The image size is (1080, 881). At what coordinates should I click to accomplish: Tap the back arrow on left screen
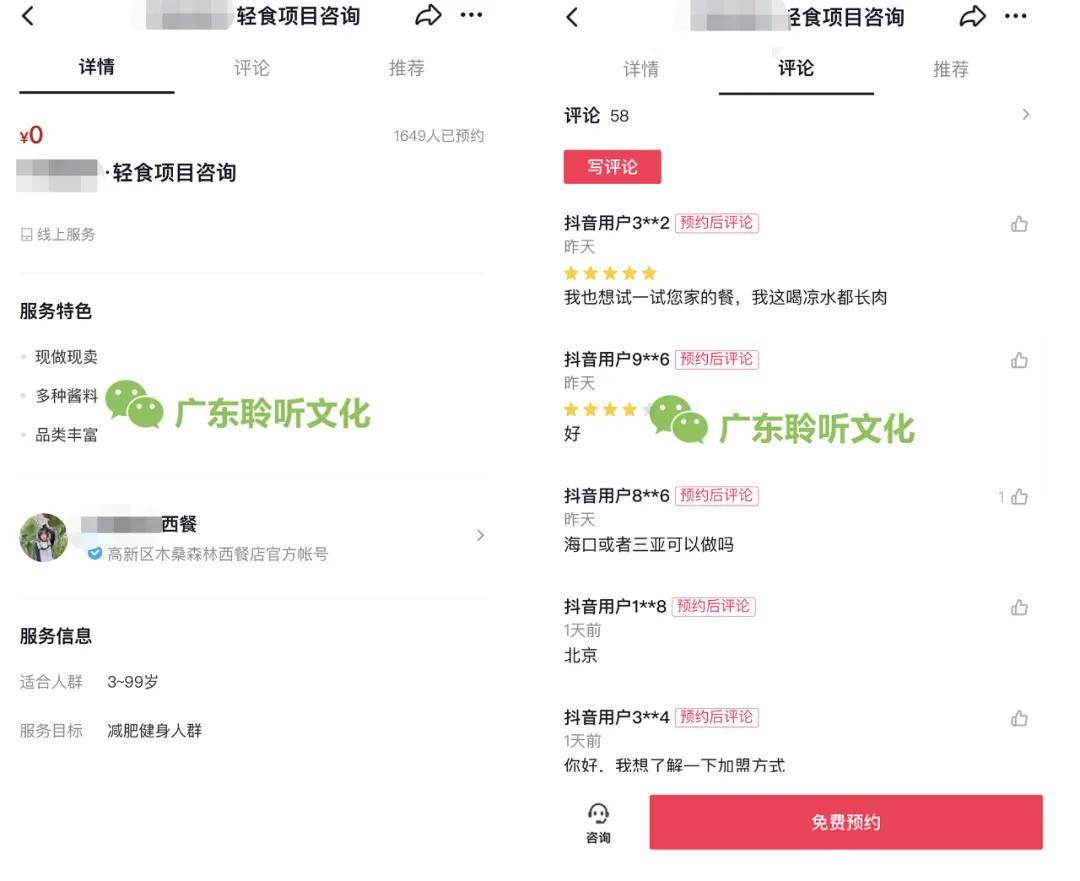pyautogui.click(x=28, y=16)
